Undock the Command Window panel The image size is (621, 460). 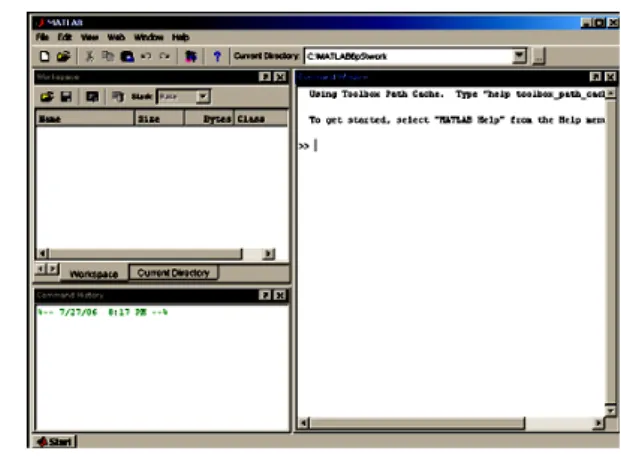click(595, 77)
